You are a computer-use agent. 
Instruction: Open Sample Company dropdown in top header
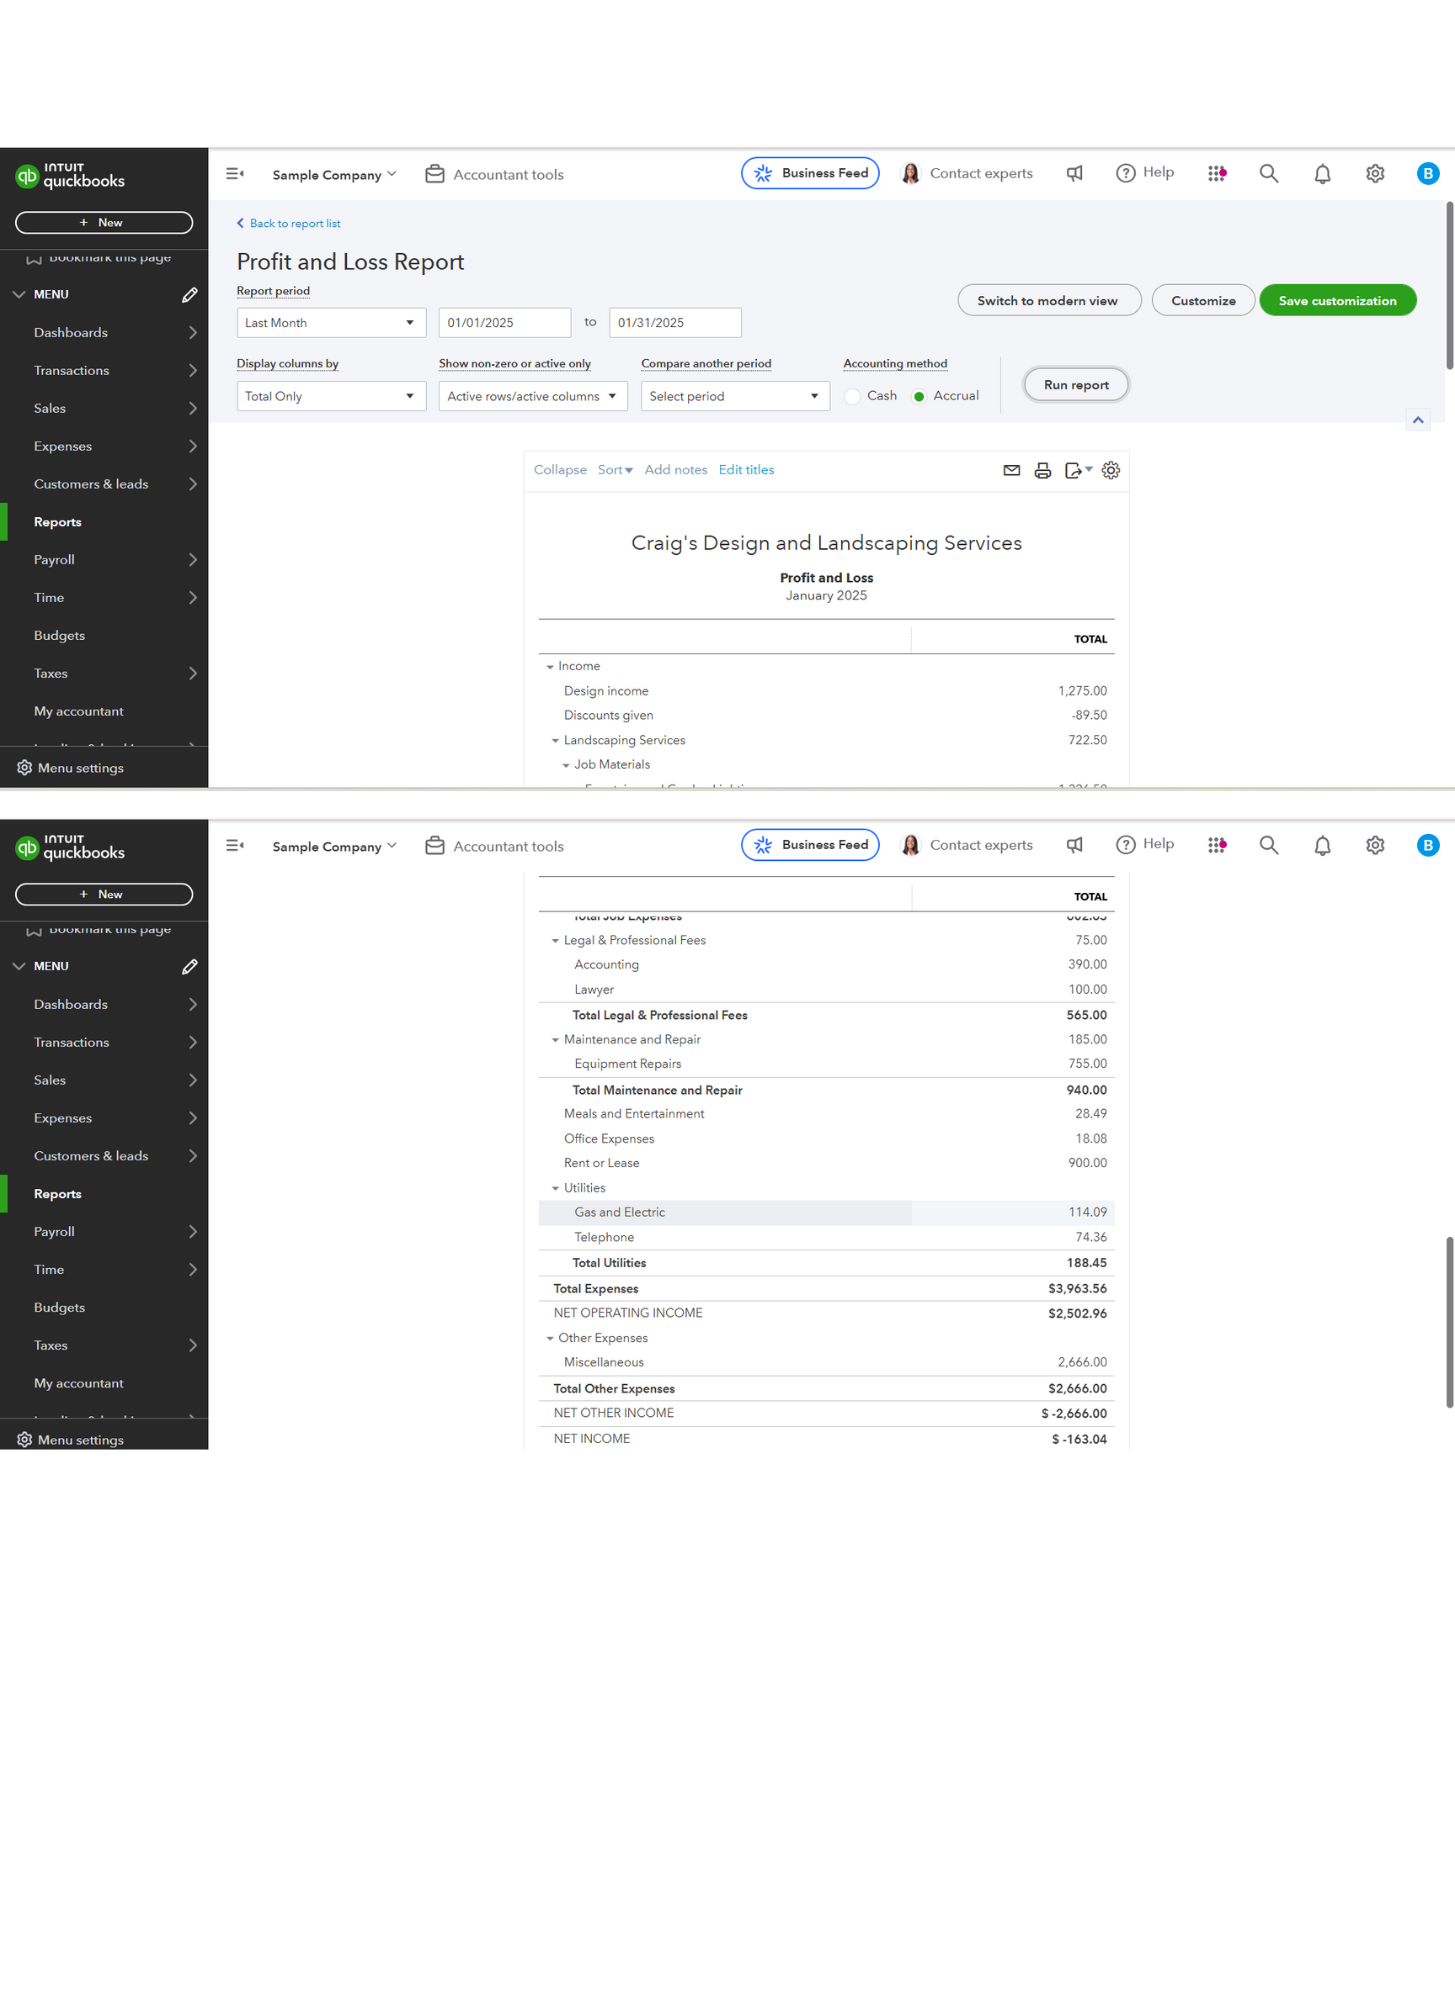[334, 175]
